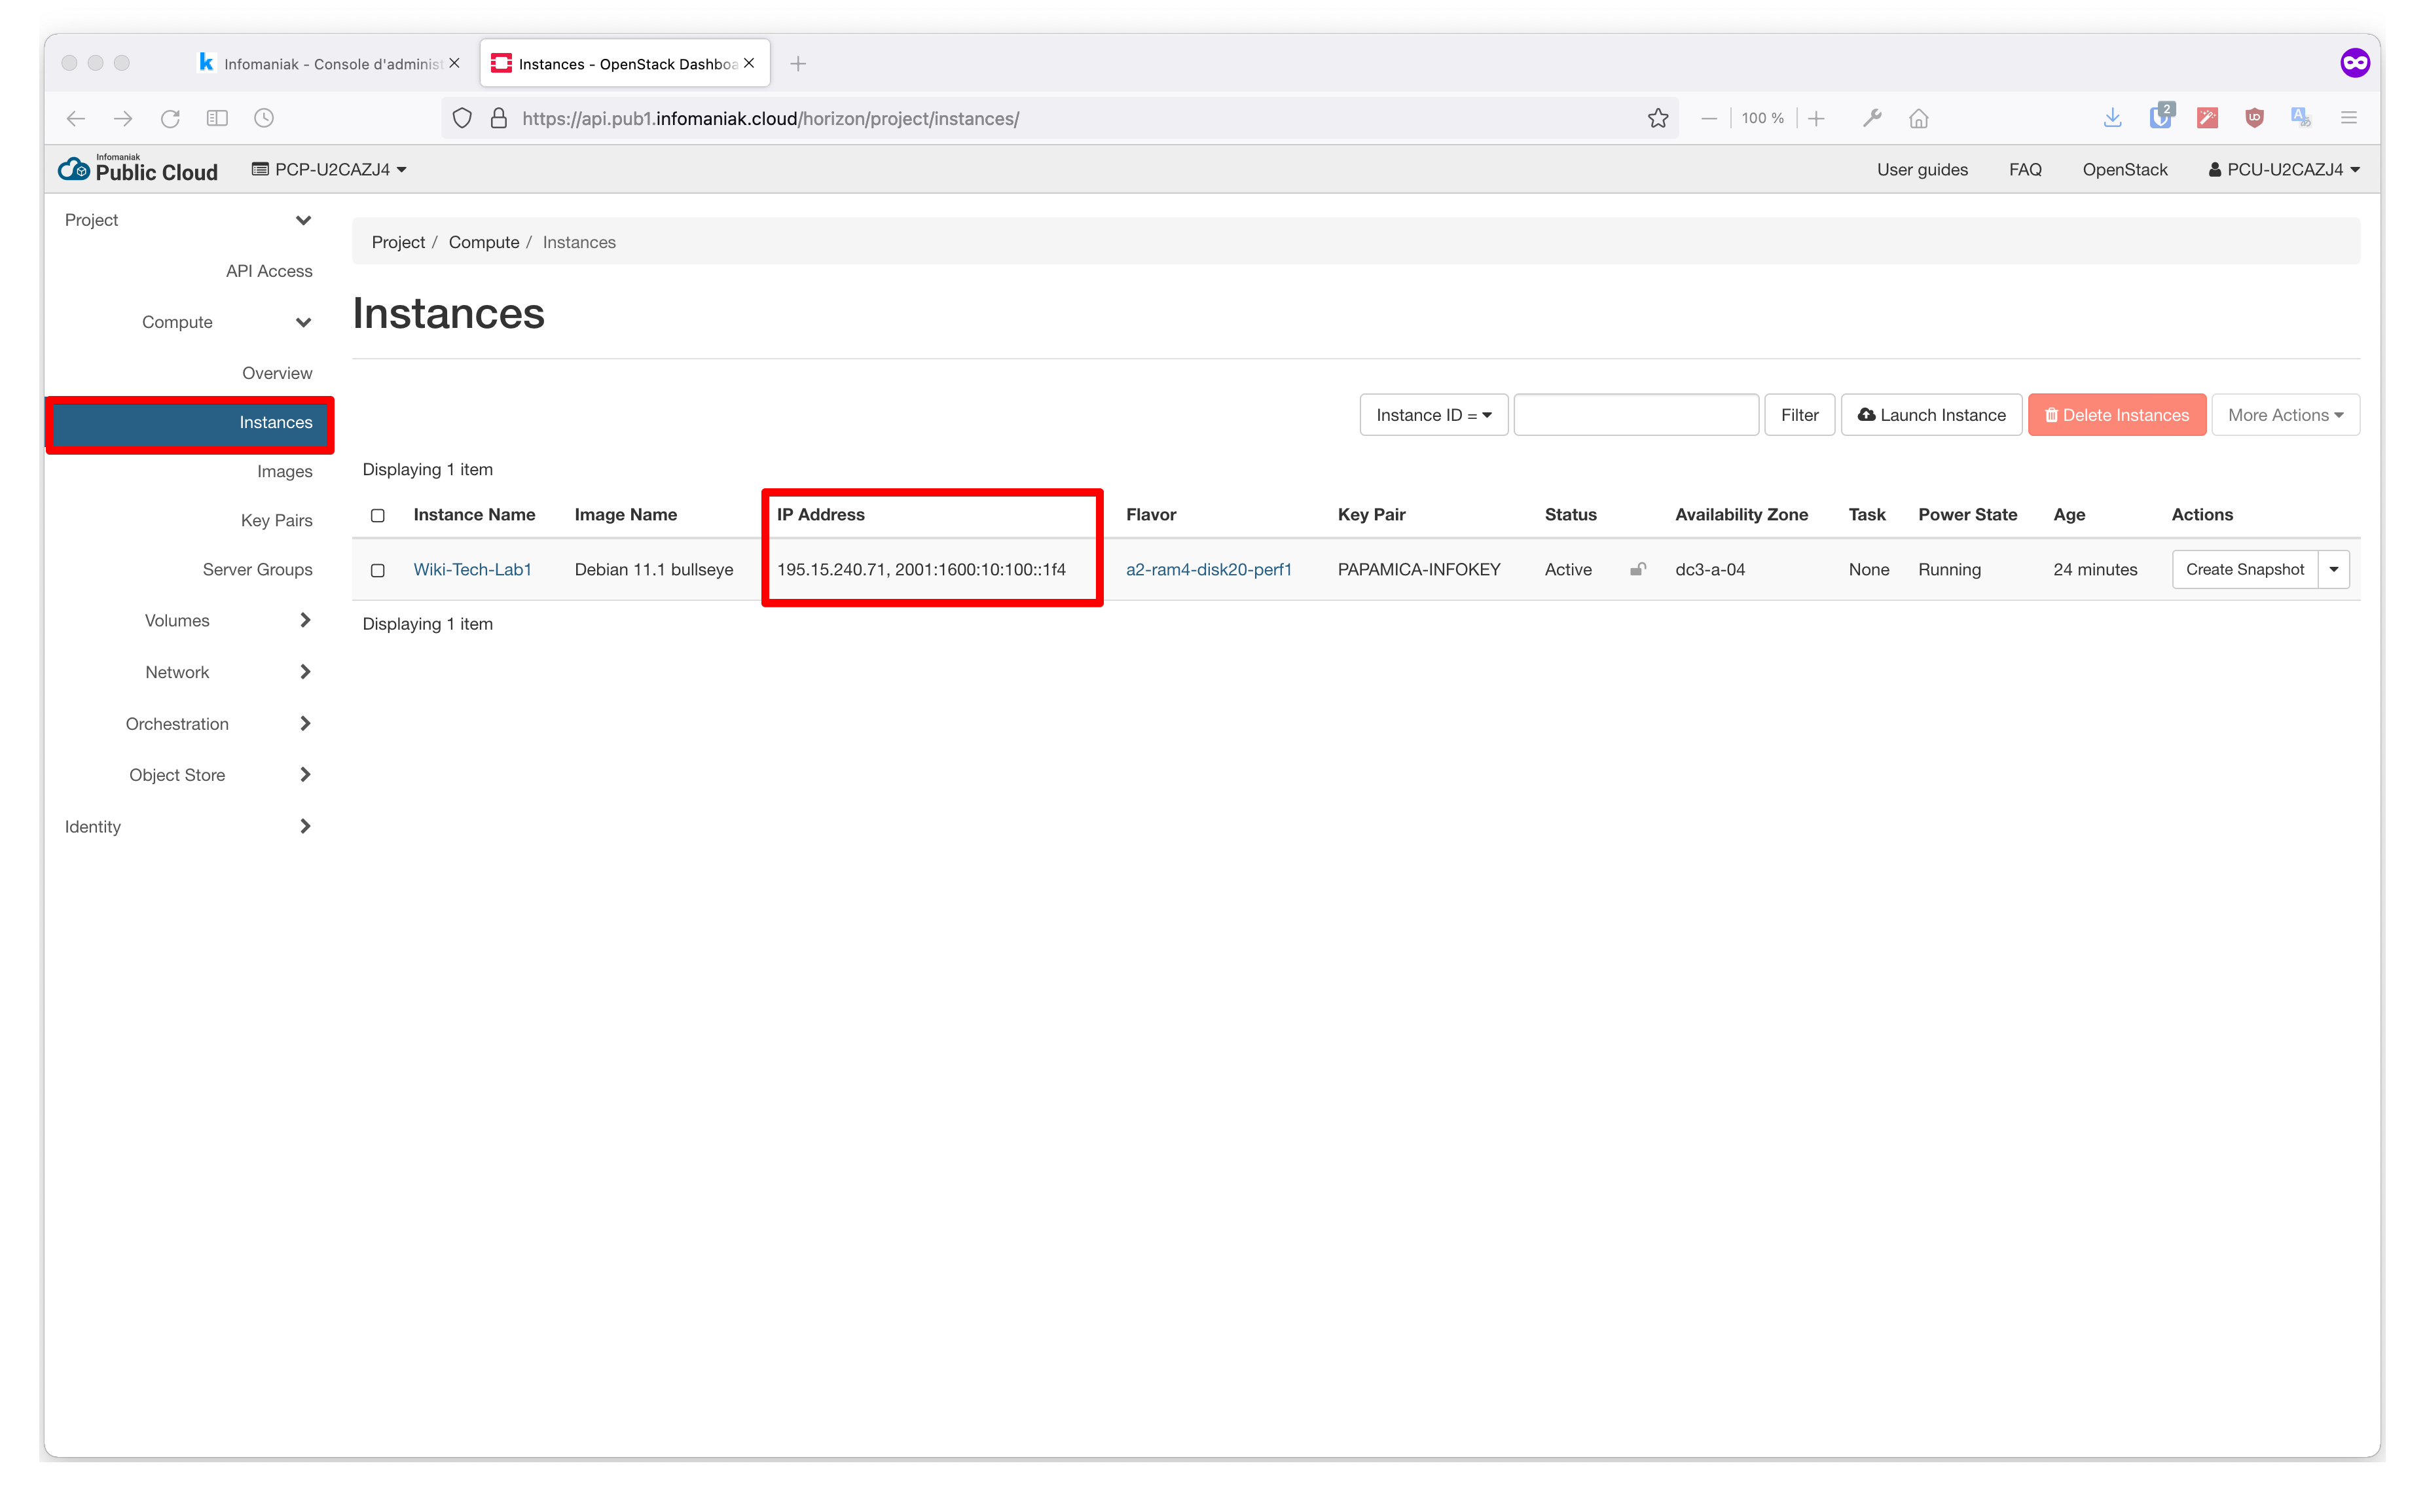Expand the Create Snapshot actions caret

(2333, 570)
